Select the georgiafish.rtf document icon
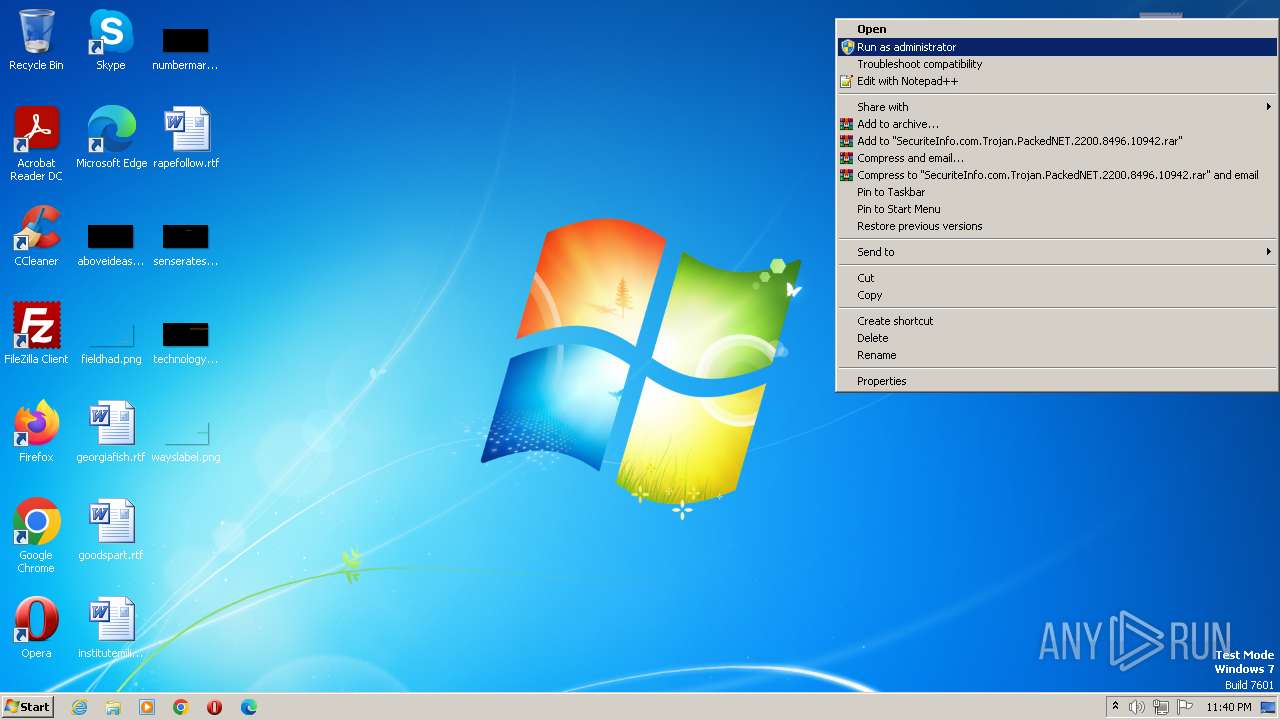 tap(111, 431)
